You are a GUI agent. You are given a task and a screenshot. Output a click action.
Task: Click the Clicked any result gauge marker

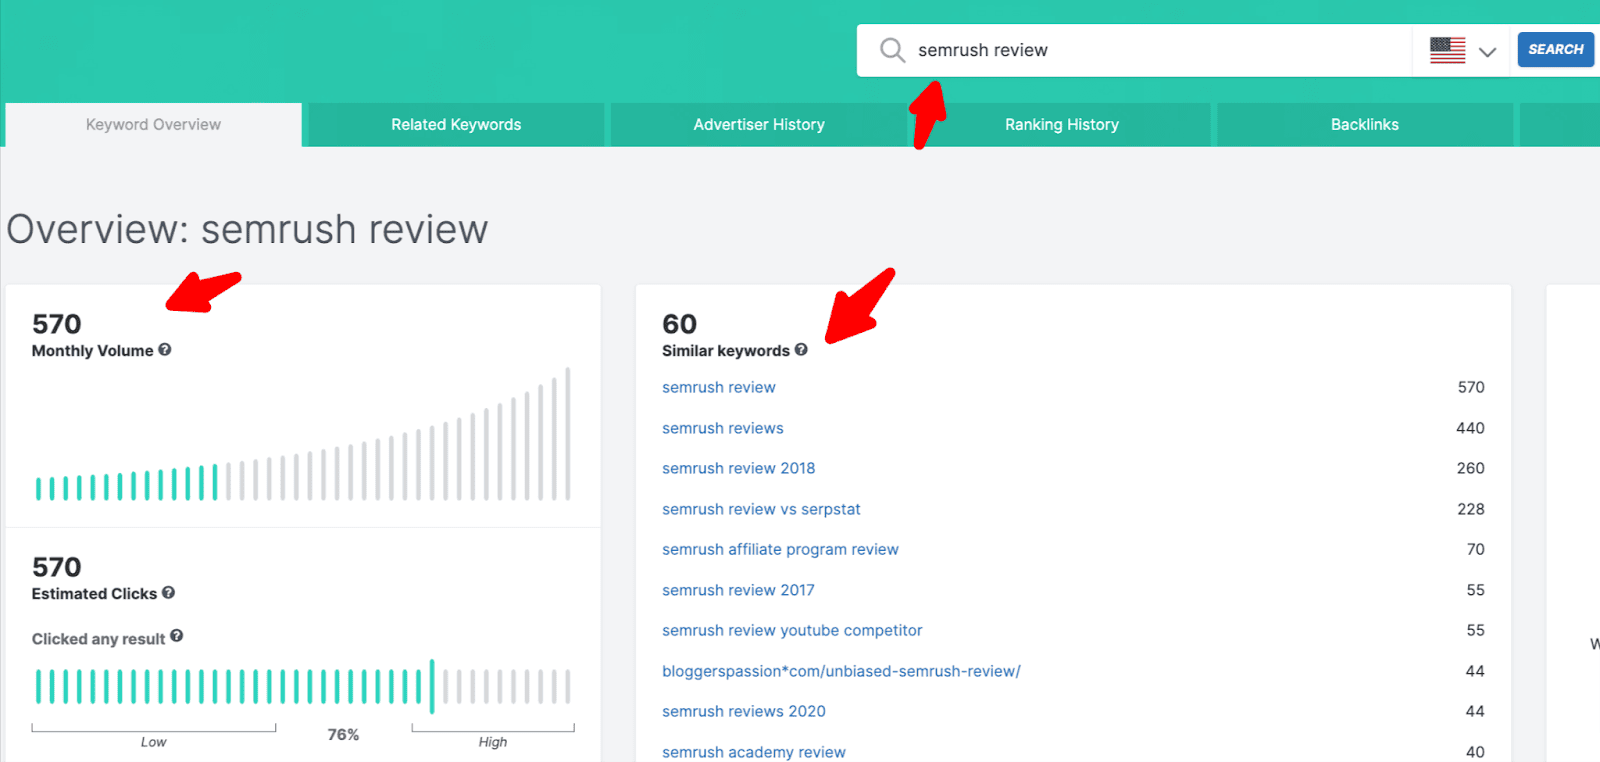point(432,686)
